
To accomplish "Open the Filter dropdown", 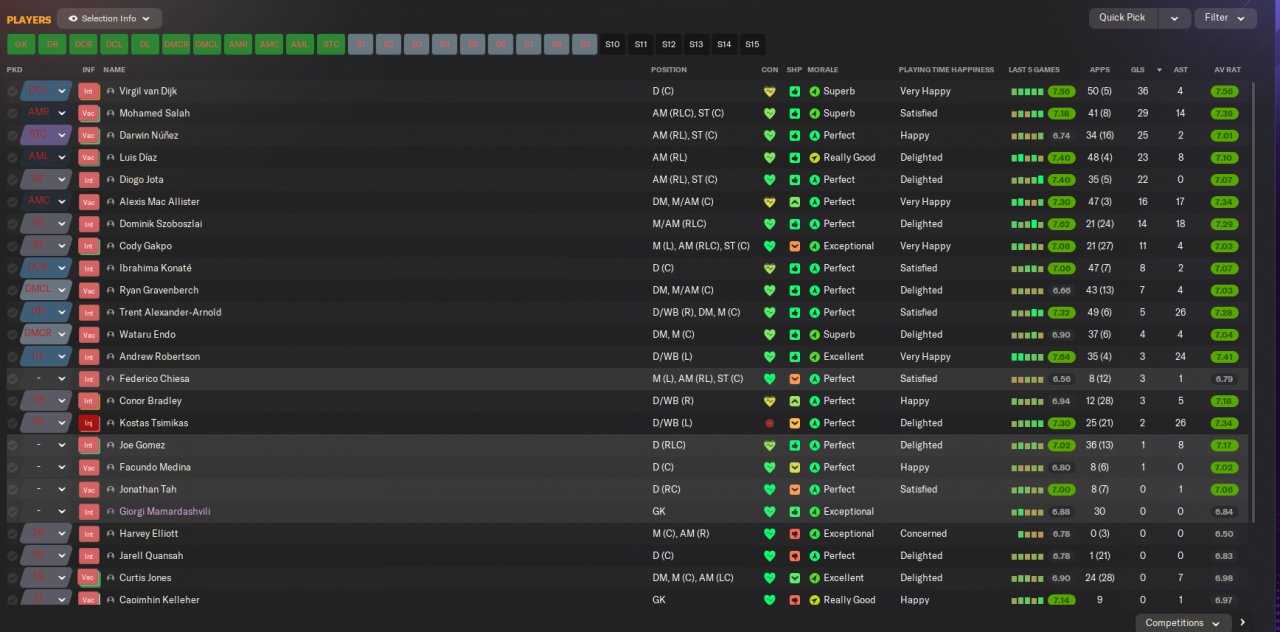I will tap(1225, 18).
